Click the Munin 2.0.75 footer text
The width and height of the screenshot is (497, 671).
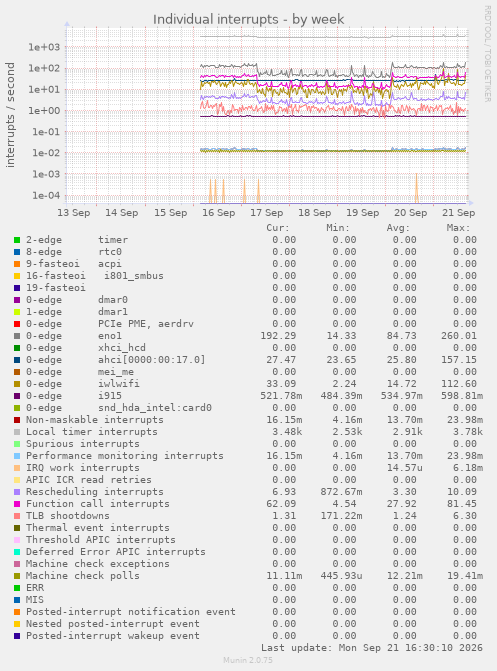tap(248, 660)
